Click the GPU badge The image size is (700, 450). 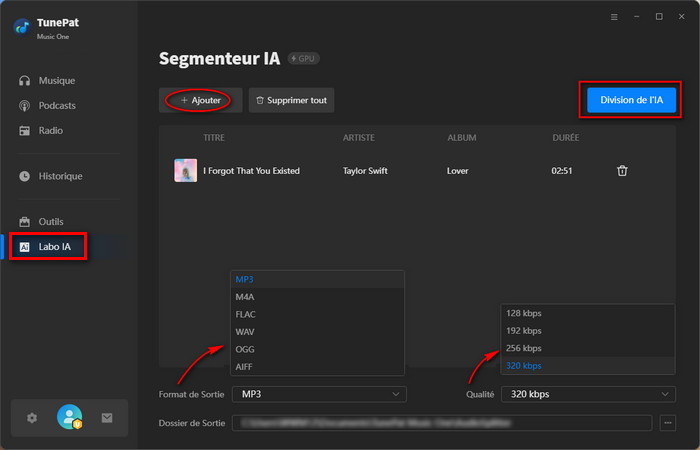point(303,58)
